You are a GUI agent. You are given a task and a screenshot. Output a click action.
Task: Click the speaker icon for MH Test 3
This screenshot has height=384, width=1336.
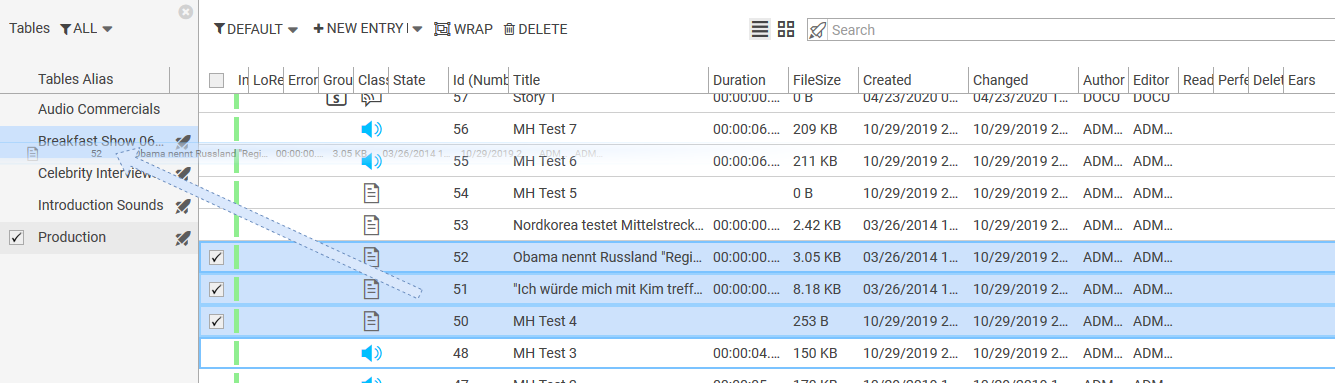click(371, 353)
